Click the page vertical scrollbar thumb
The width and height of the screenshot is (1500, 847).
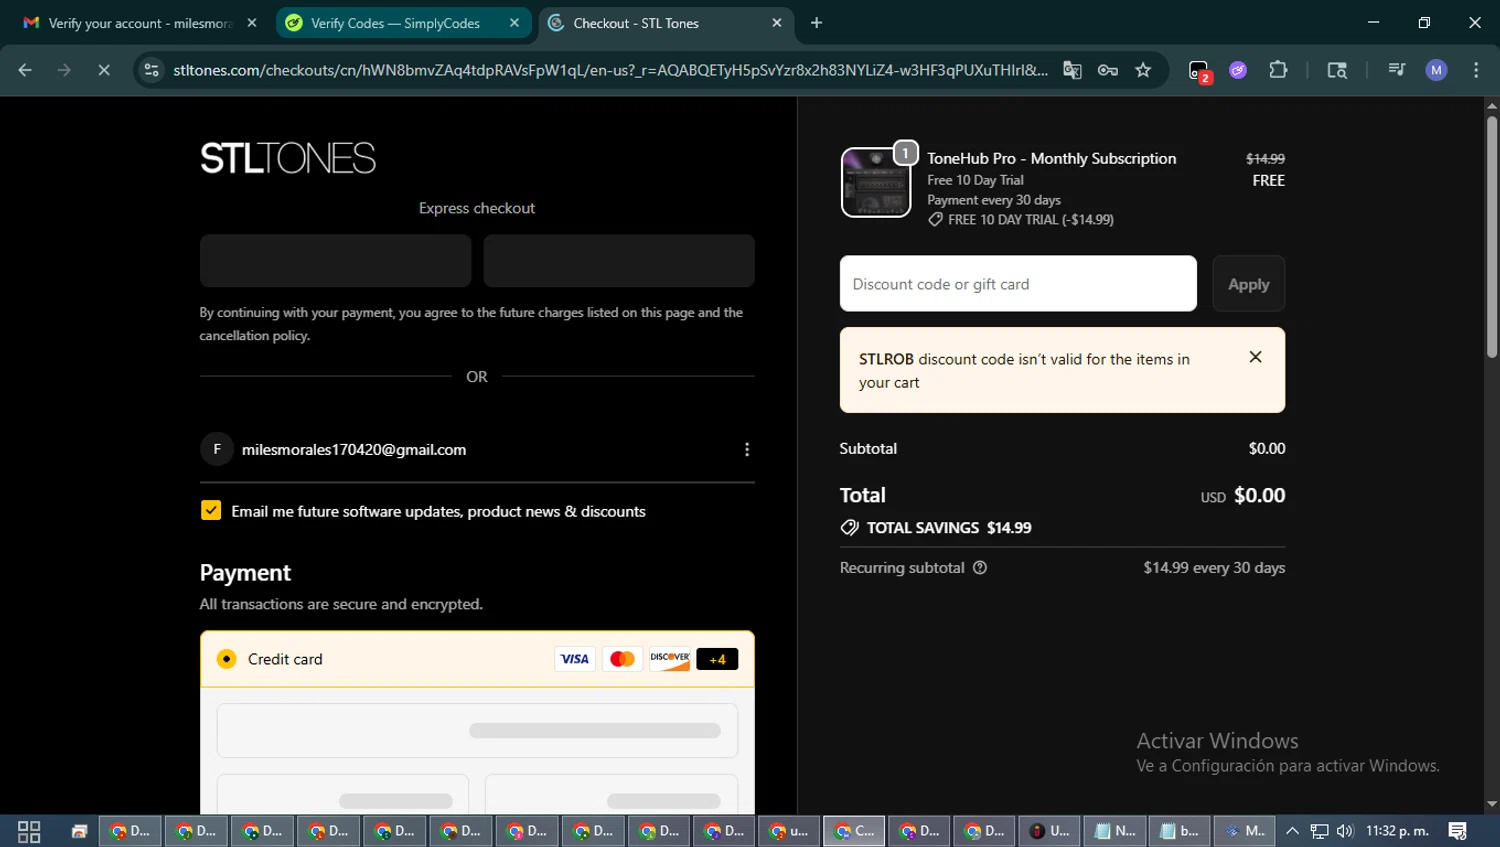1491,235
